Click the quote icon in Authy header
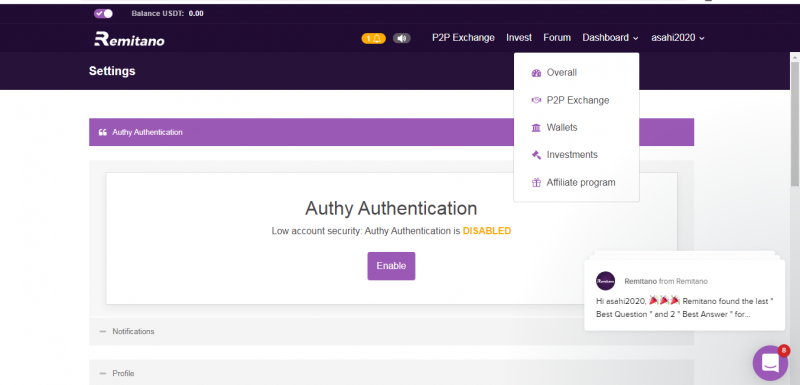 [103, 132]
